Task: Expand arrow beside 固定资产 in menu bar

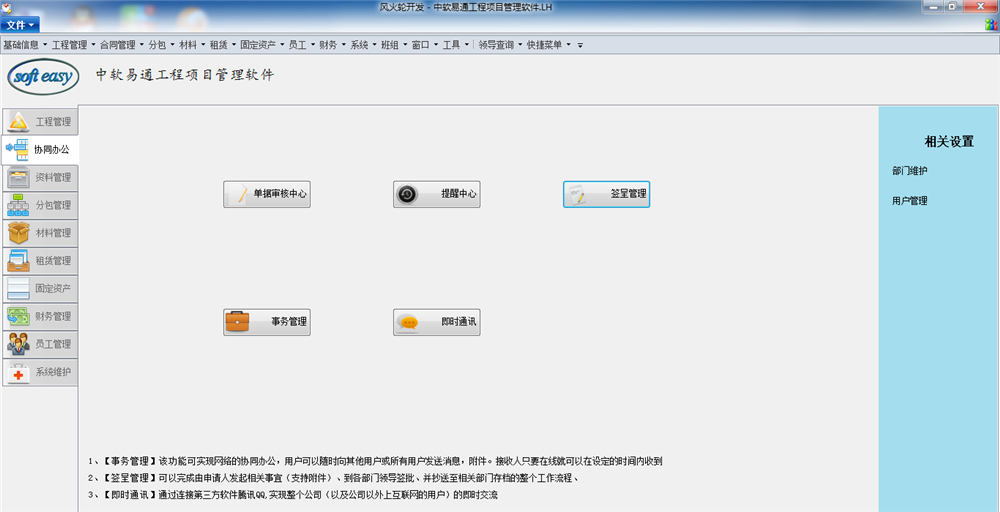Action: pyautogui.click(x=283, y=45)
